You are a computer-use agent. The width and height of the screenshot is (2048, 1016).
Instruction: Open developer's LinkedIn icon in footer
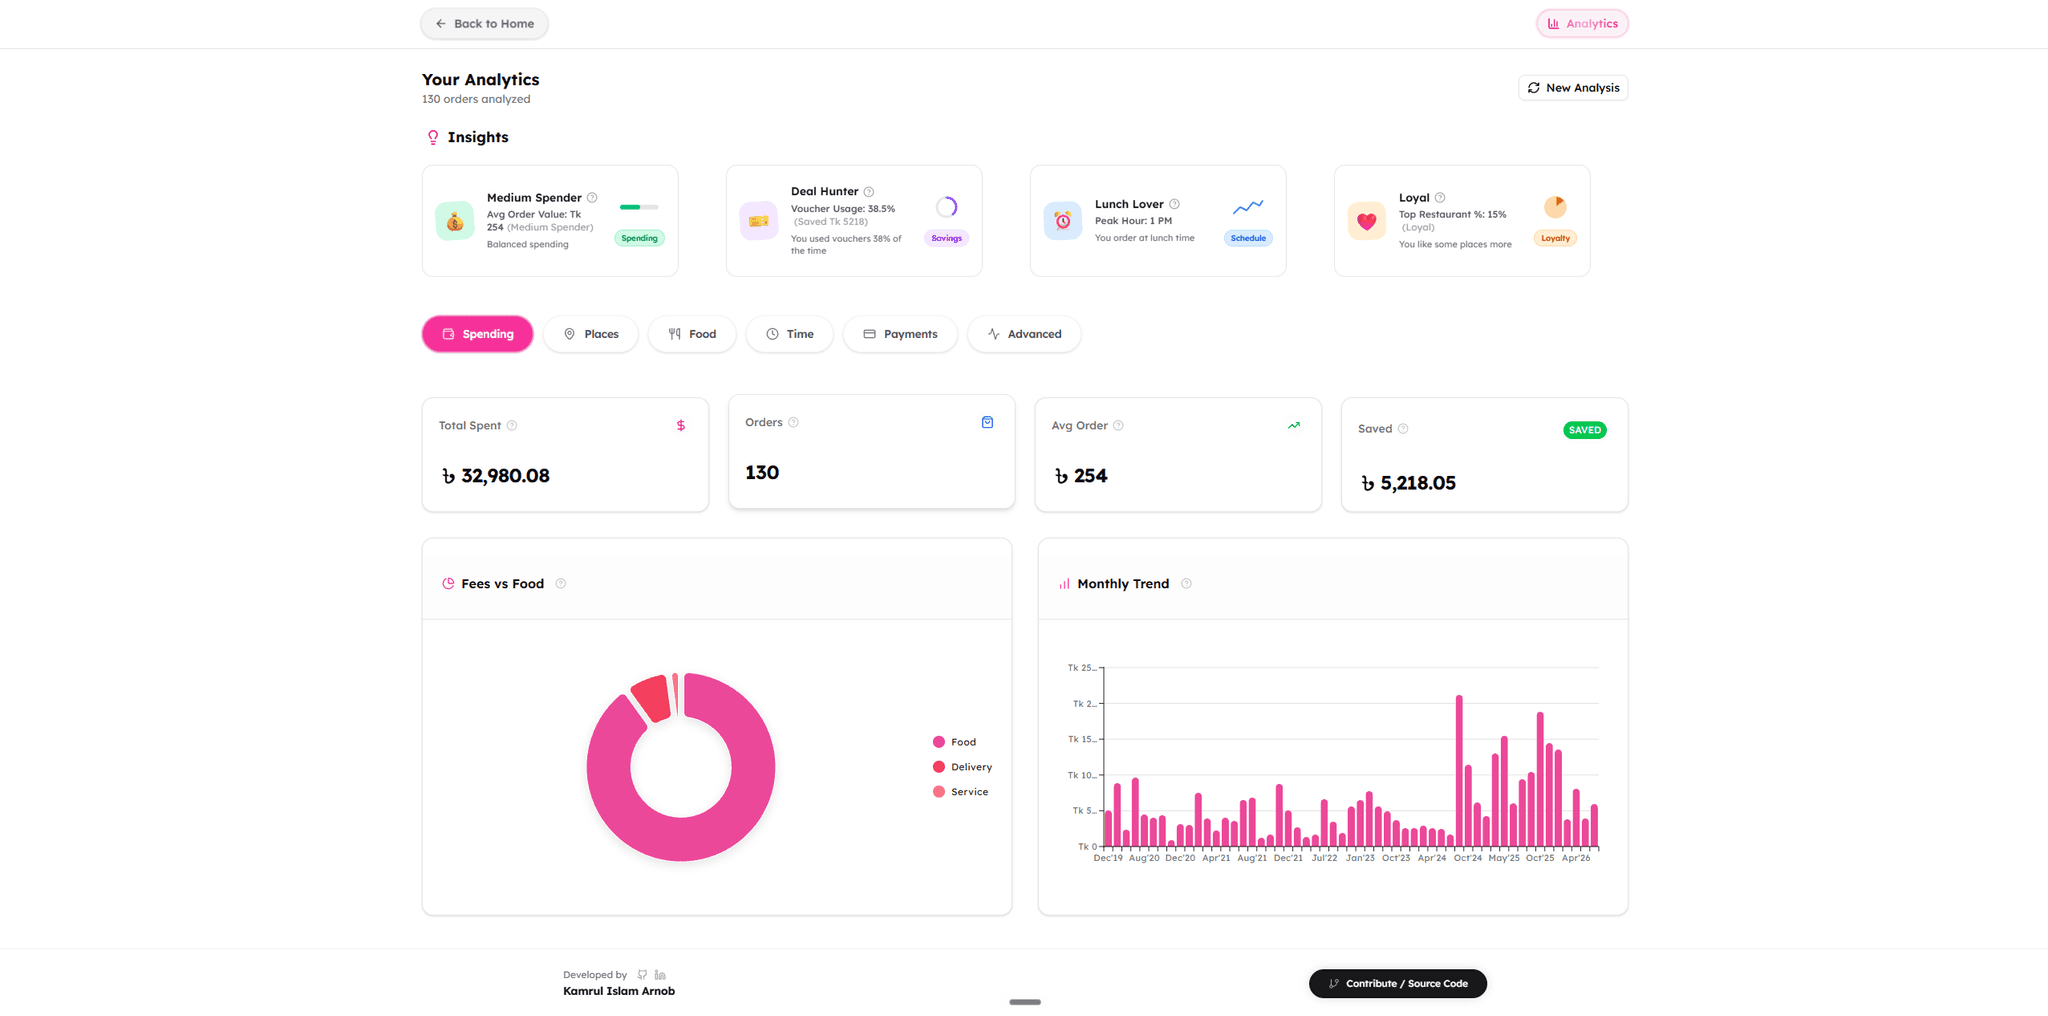[660, 975]
